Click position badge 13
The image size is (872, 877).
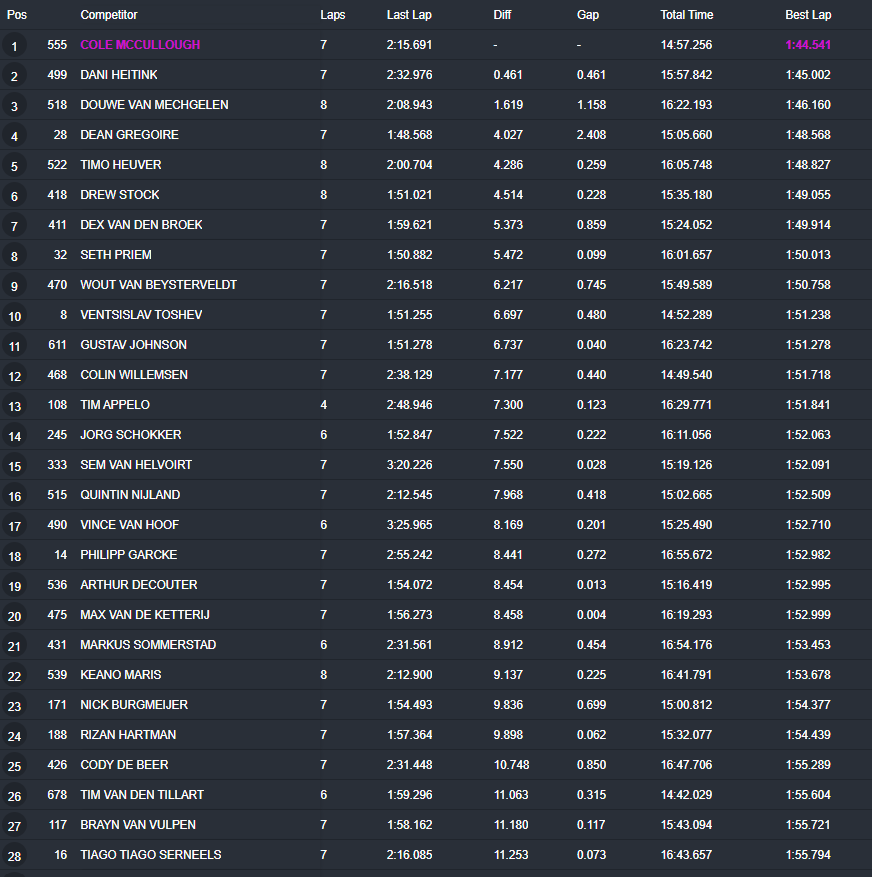point(15,406)
